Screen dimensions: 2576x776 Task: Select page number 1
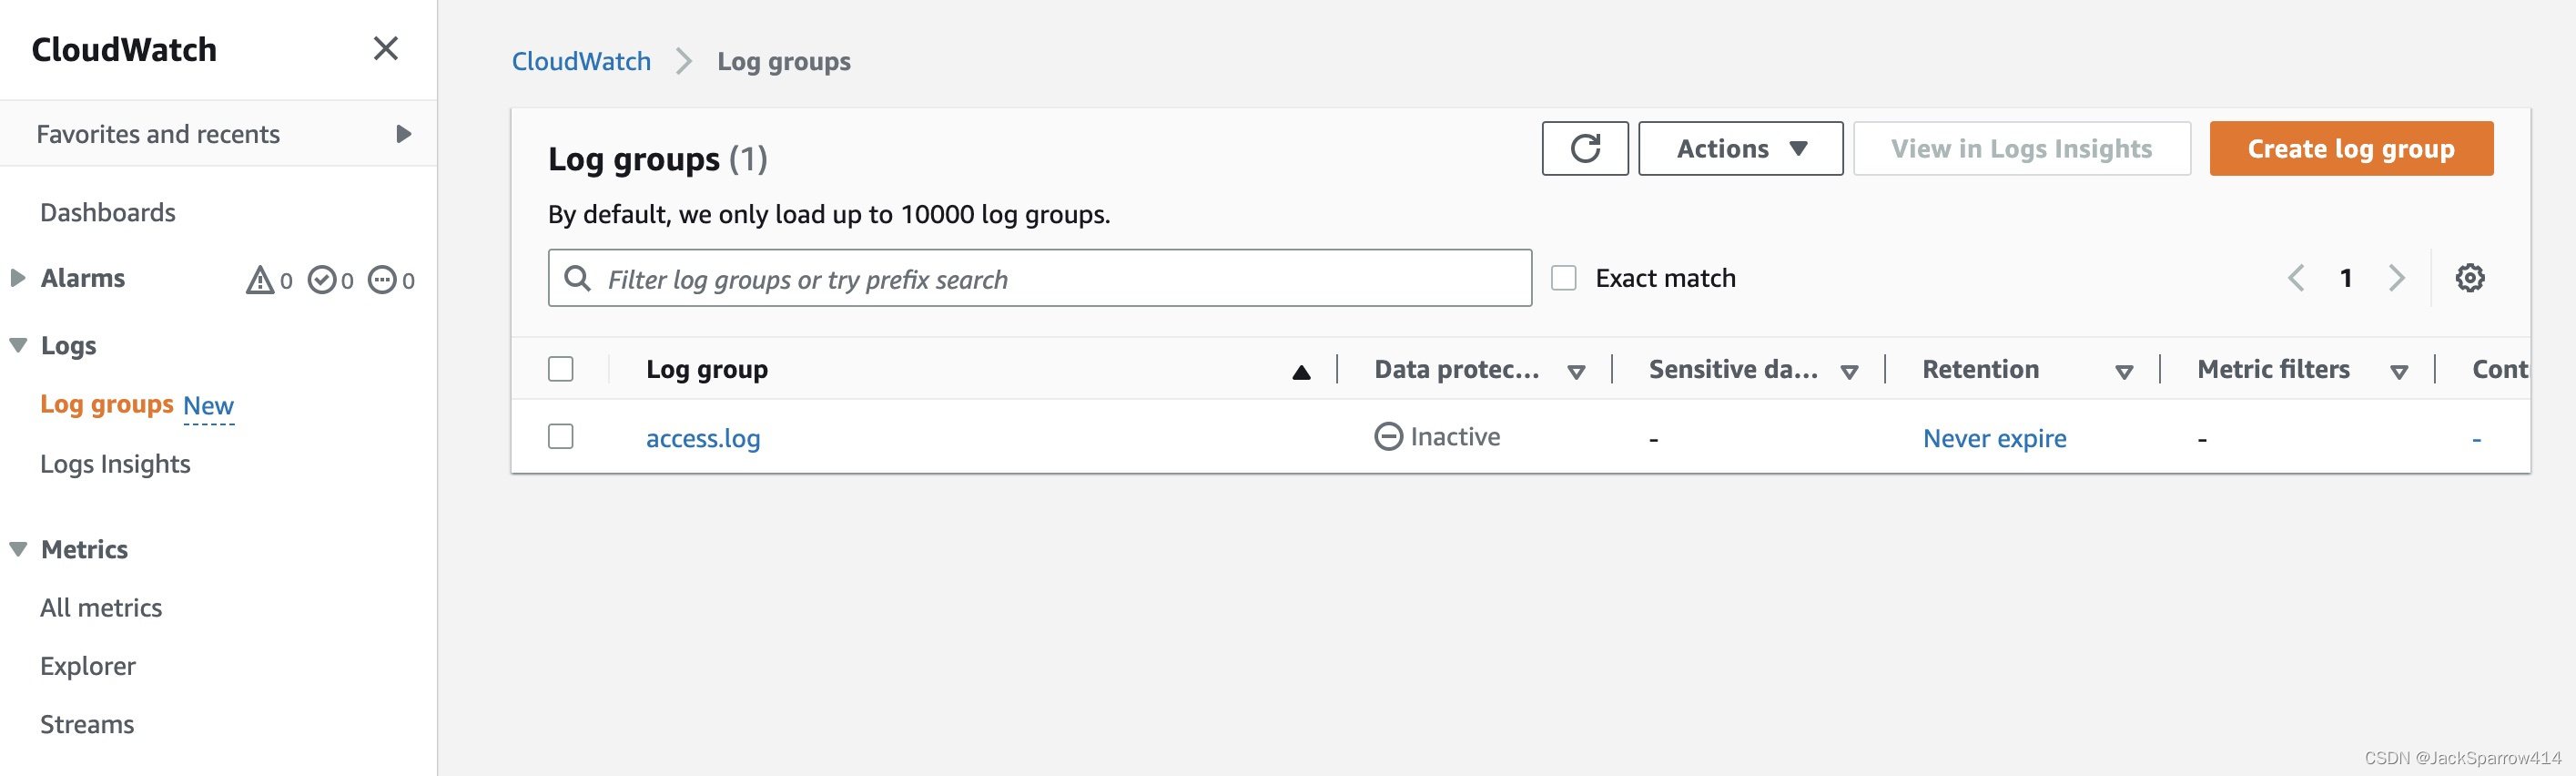[2346, 278]
